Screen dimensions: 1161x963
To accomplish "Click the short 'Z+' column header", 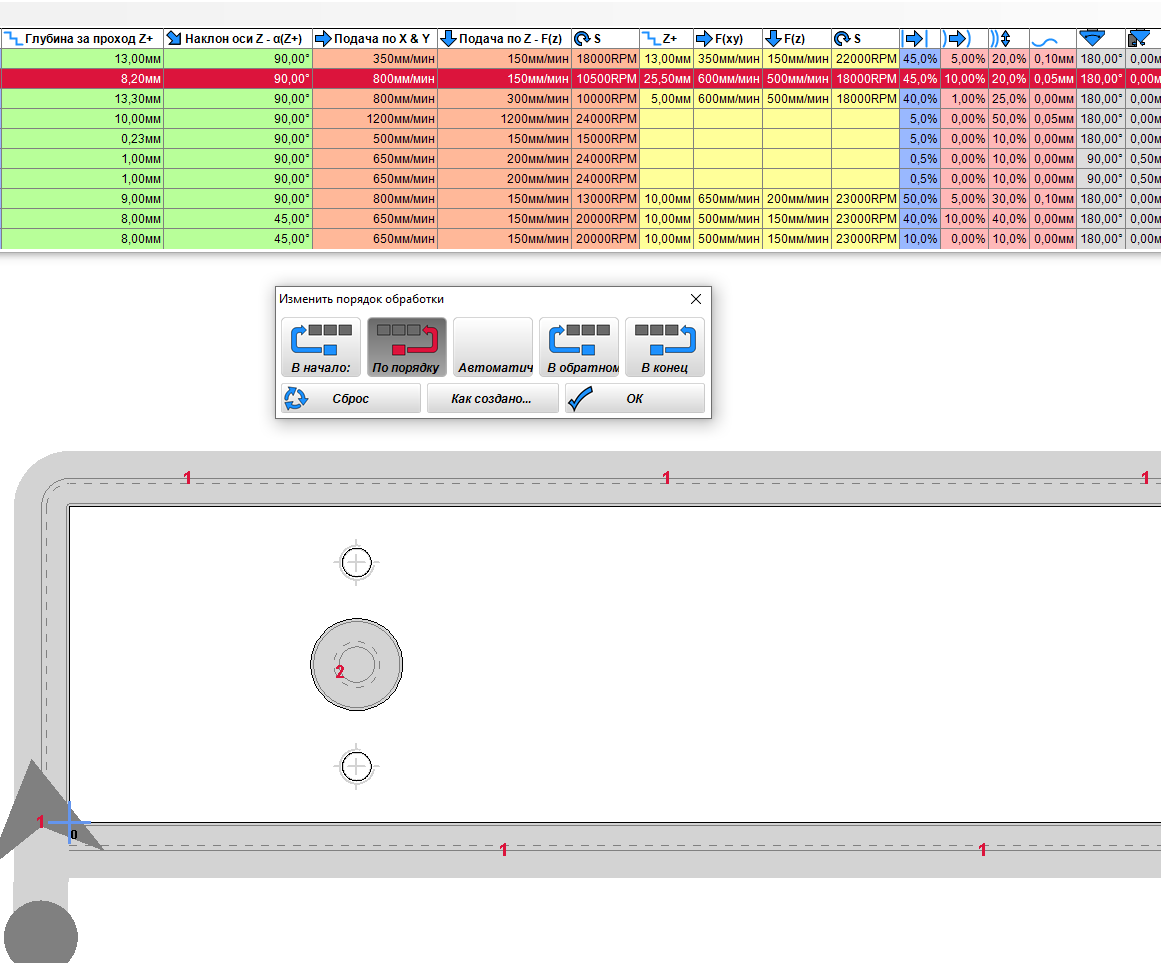I will point(666,38).
